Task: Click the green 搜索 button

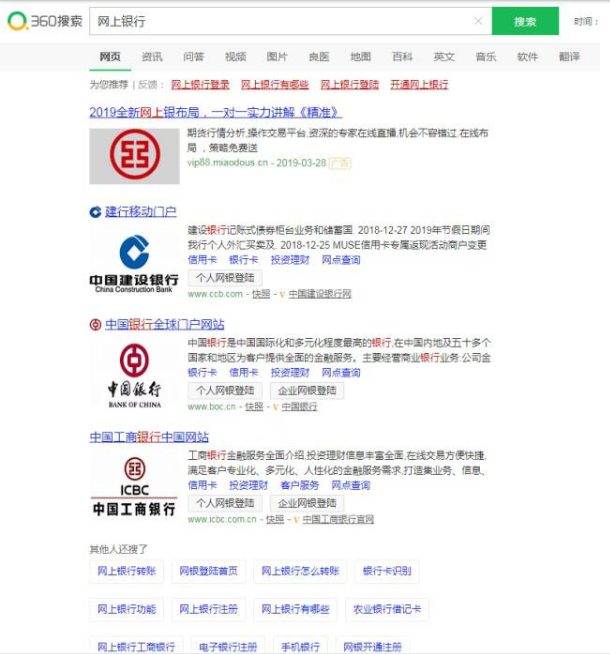Action: pyautogui.click(x=525, y=21)
